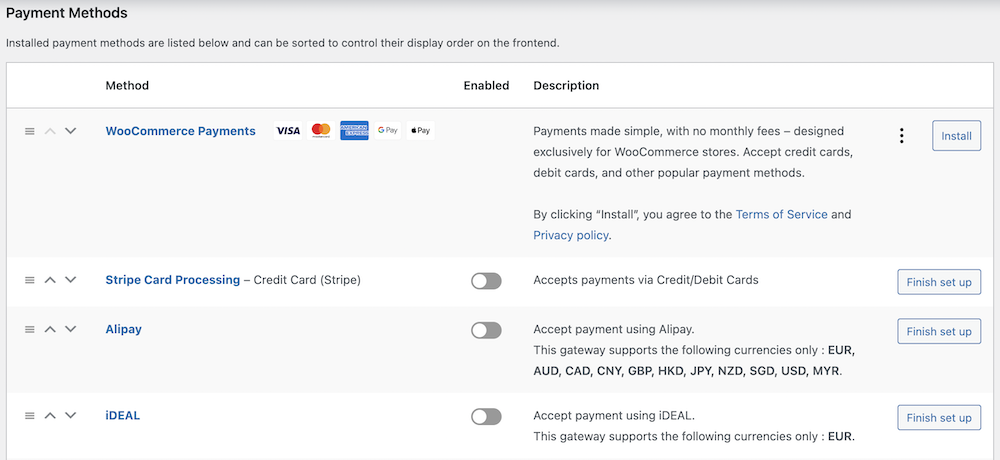The height and width of the screenshot is (460, 1000).
Task: Move Stripe Card Processing up in order
Action: click(50, 280)
